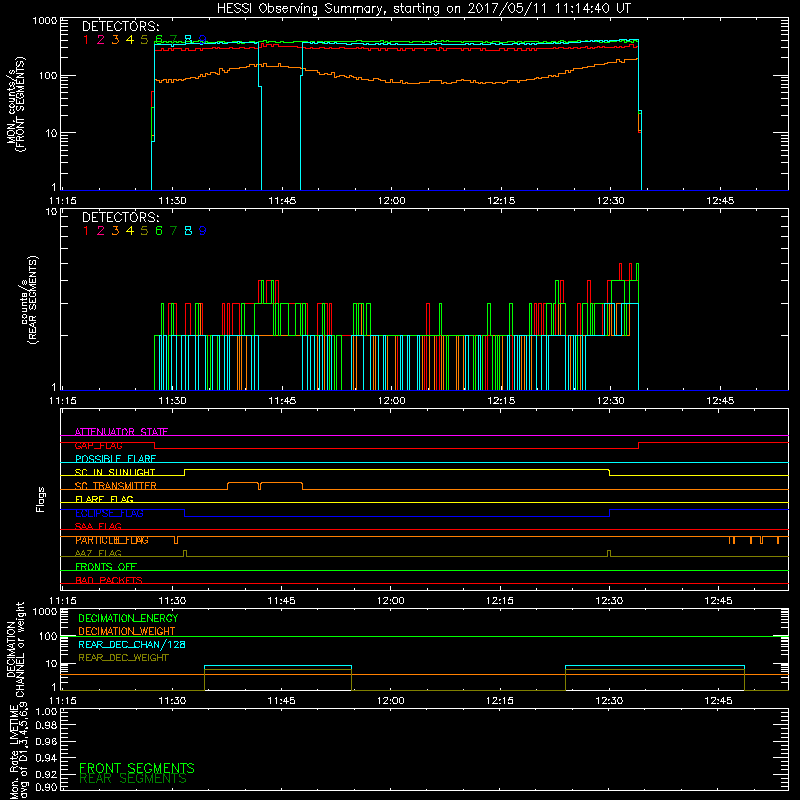Click the 12:30 tick label under the Flags plot
800x800 pixels.
(609, 601)
